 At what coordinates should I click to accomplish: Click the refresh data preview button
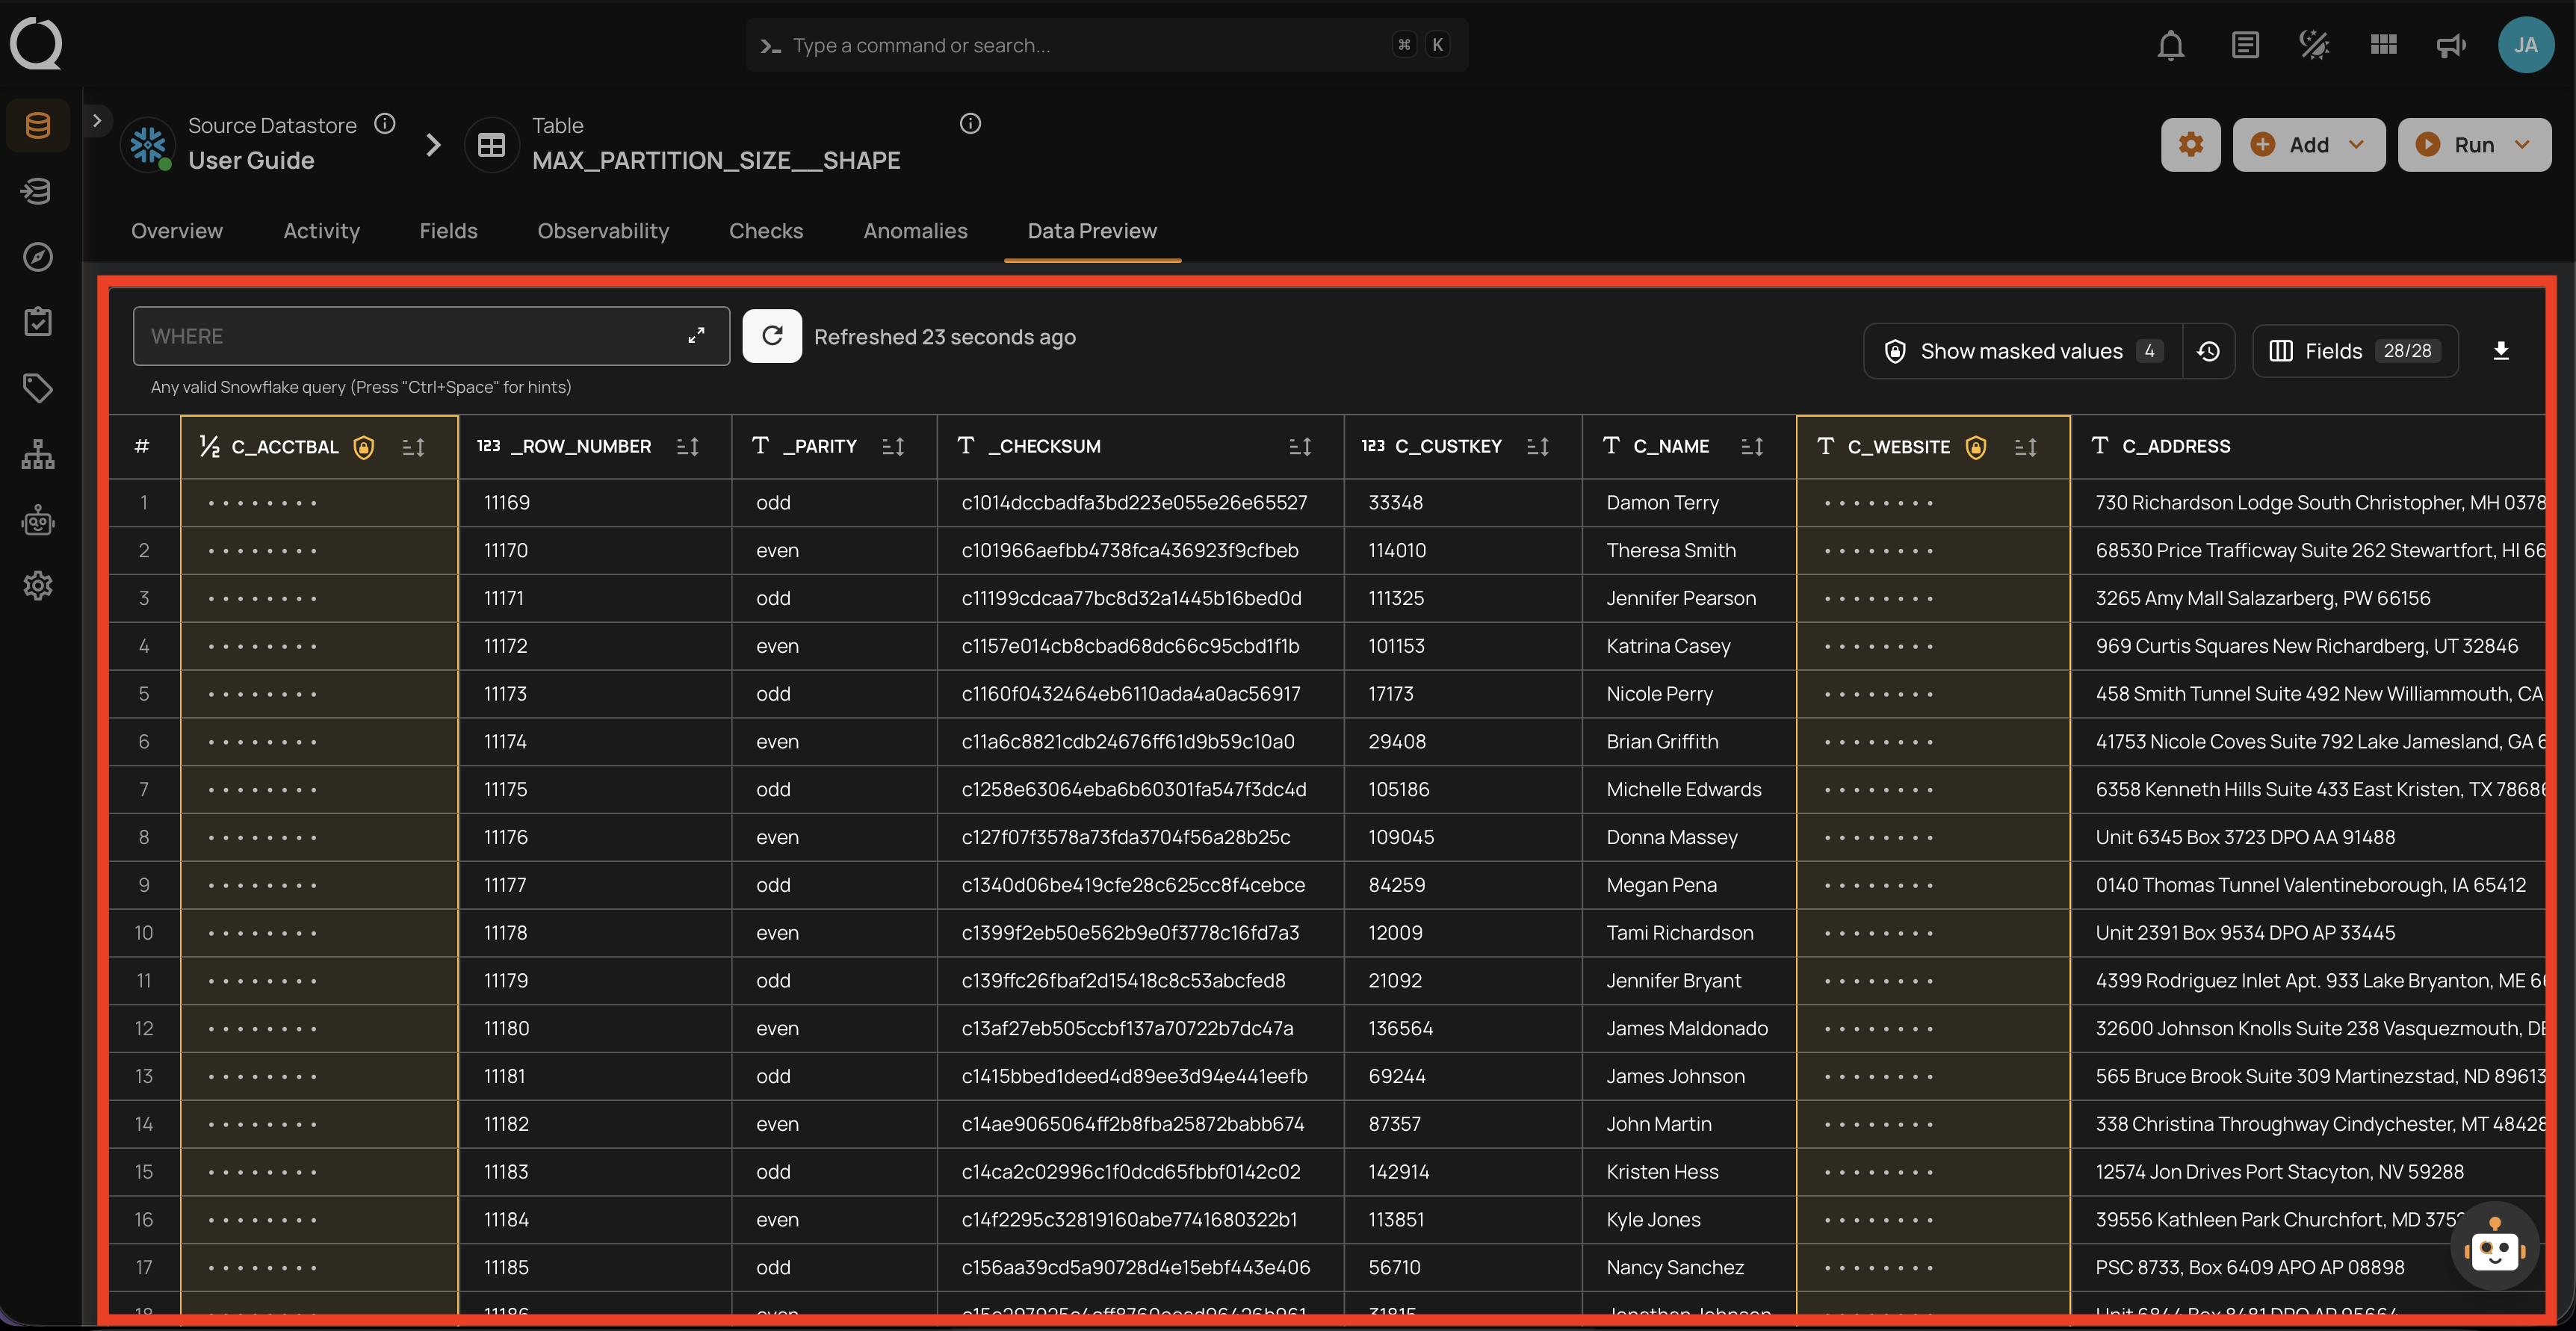(x=771, y=336)
